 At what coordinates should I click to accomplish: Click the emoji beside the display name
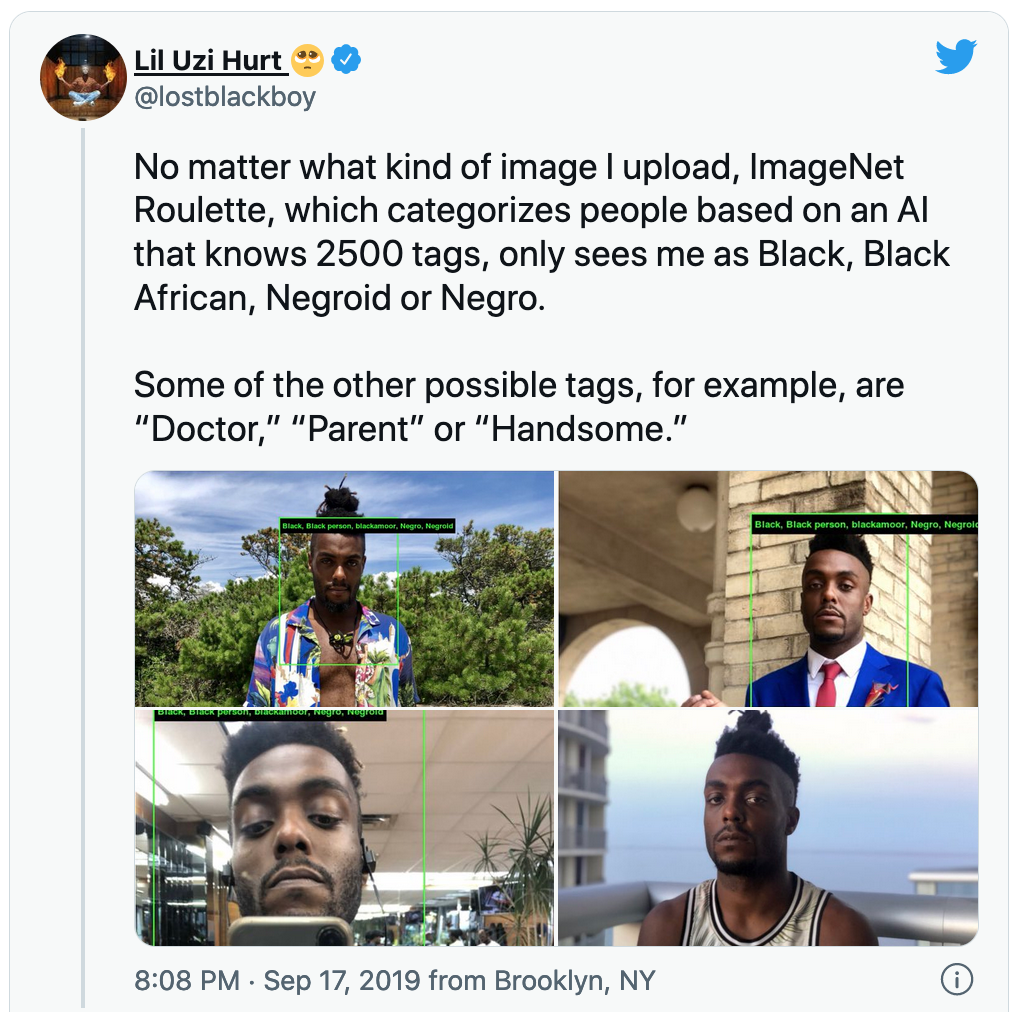click(307, 60)
